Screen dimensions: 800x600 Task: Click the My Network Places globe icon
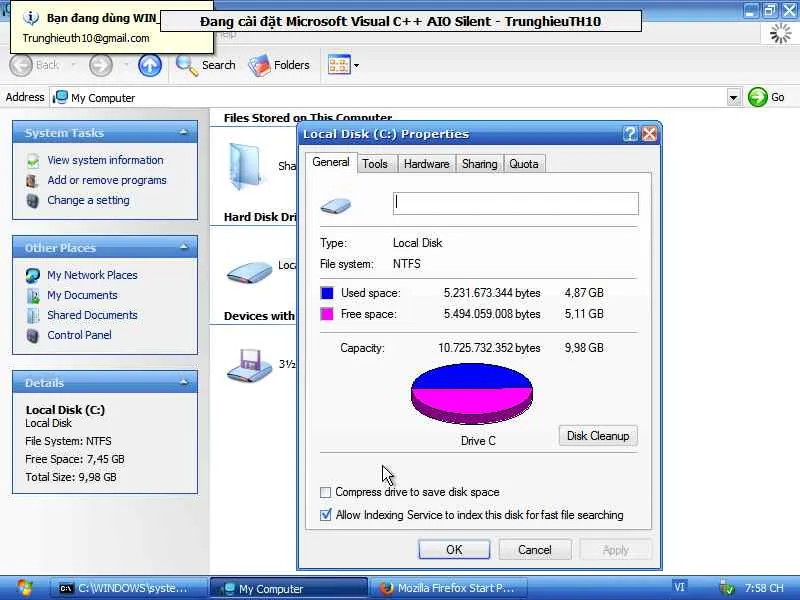33,276
